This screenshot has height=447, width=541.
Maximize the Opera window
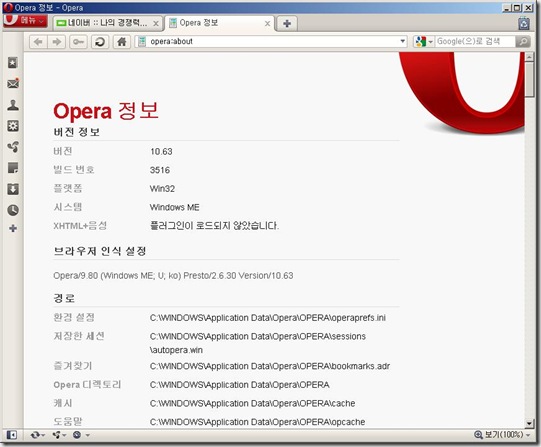click(517, 8)
